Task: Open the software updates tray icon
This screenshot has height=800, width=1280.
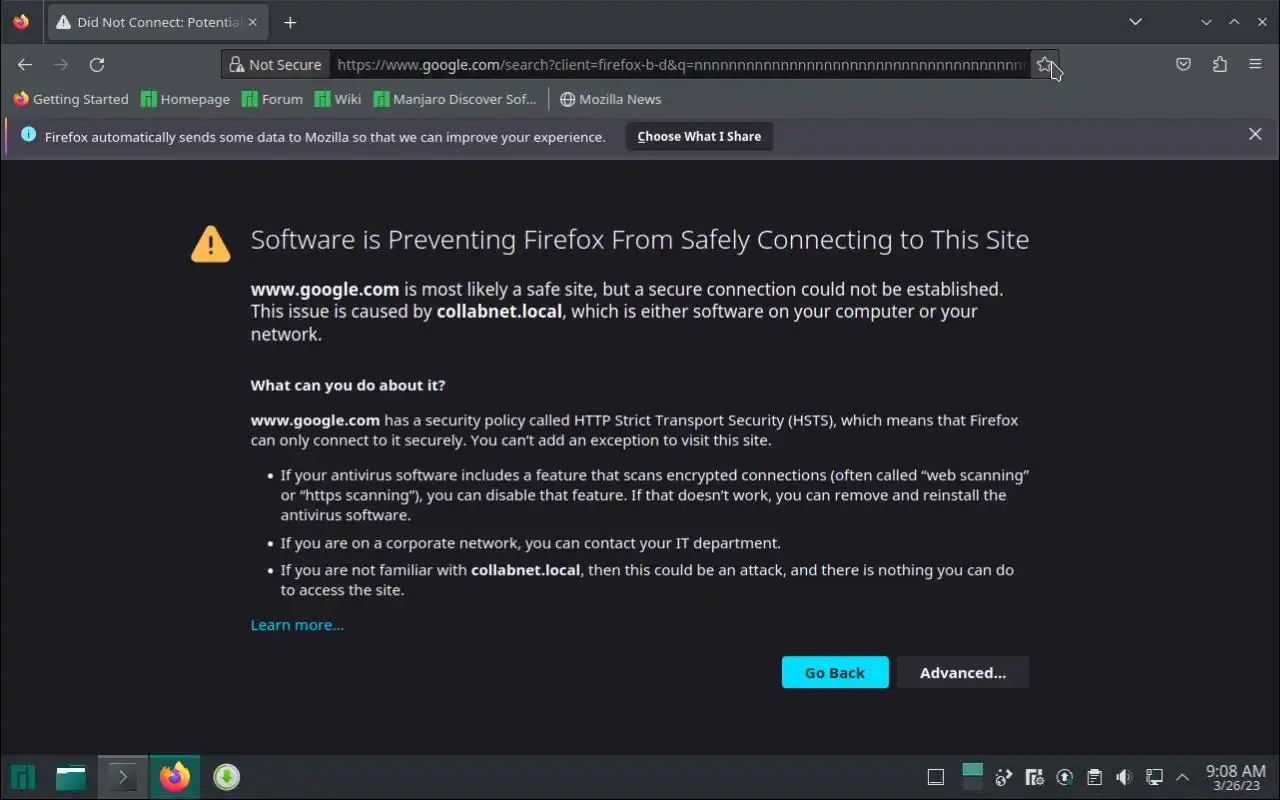Action: pyautogui.click(x=1065, y=777)
